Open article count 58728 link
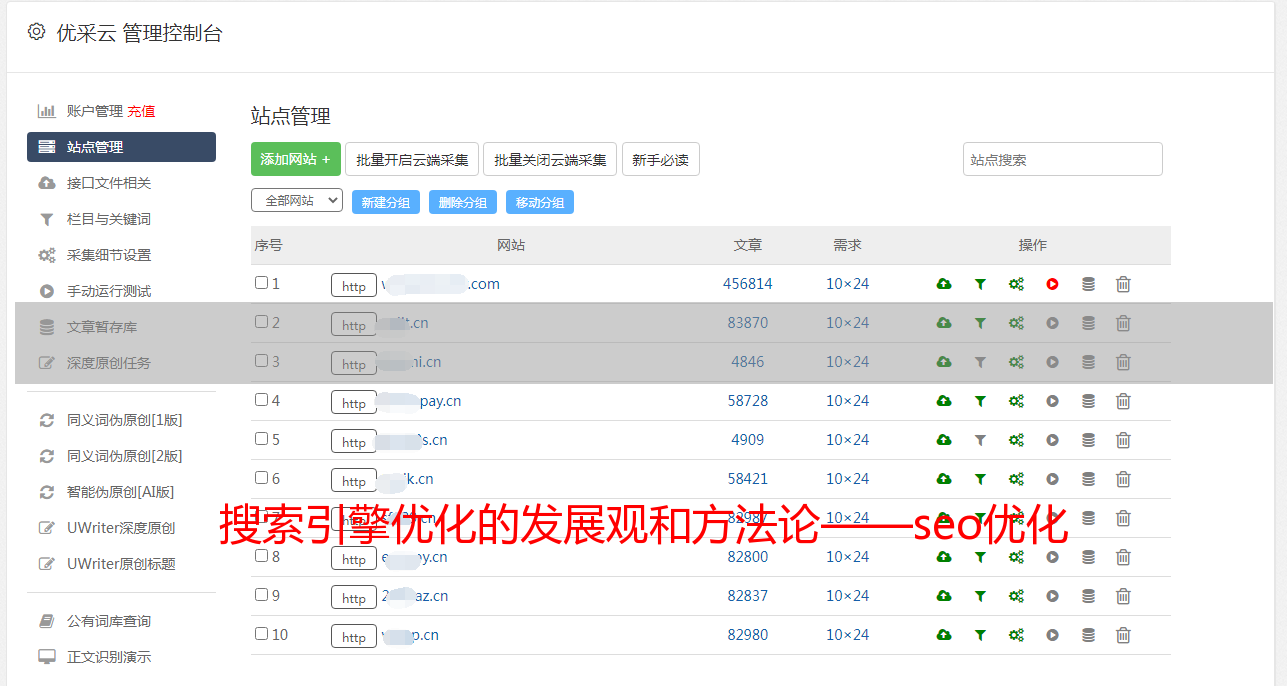This screenshot has width=1287, height=686. click(x=748, y=401)
